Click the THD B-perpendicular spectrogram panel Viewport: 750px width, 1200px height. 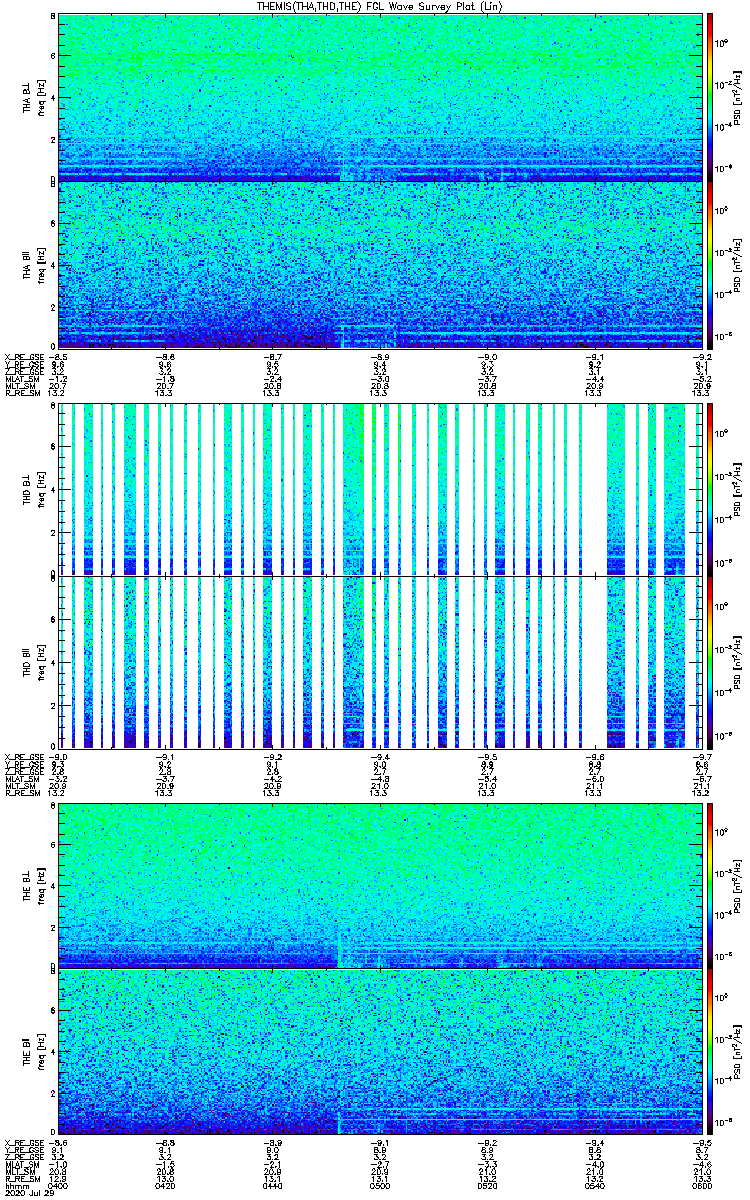coord(379,489)
